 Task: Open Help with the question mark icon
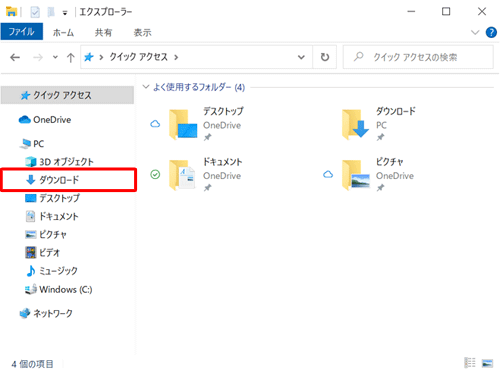(x=491, y=32)
